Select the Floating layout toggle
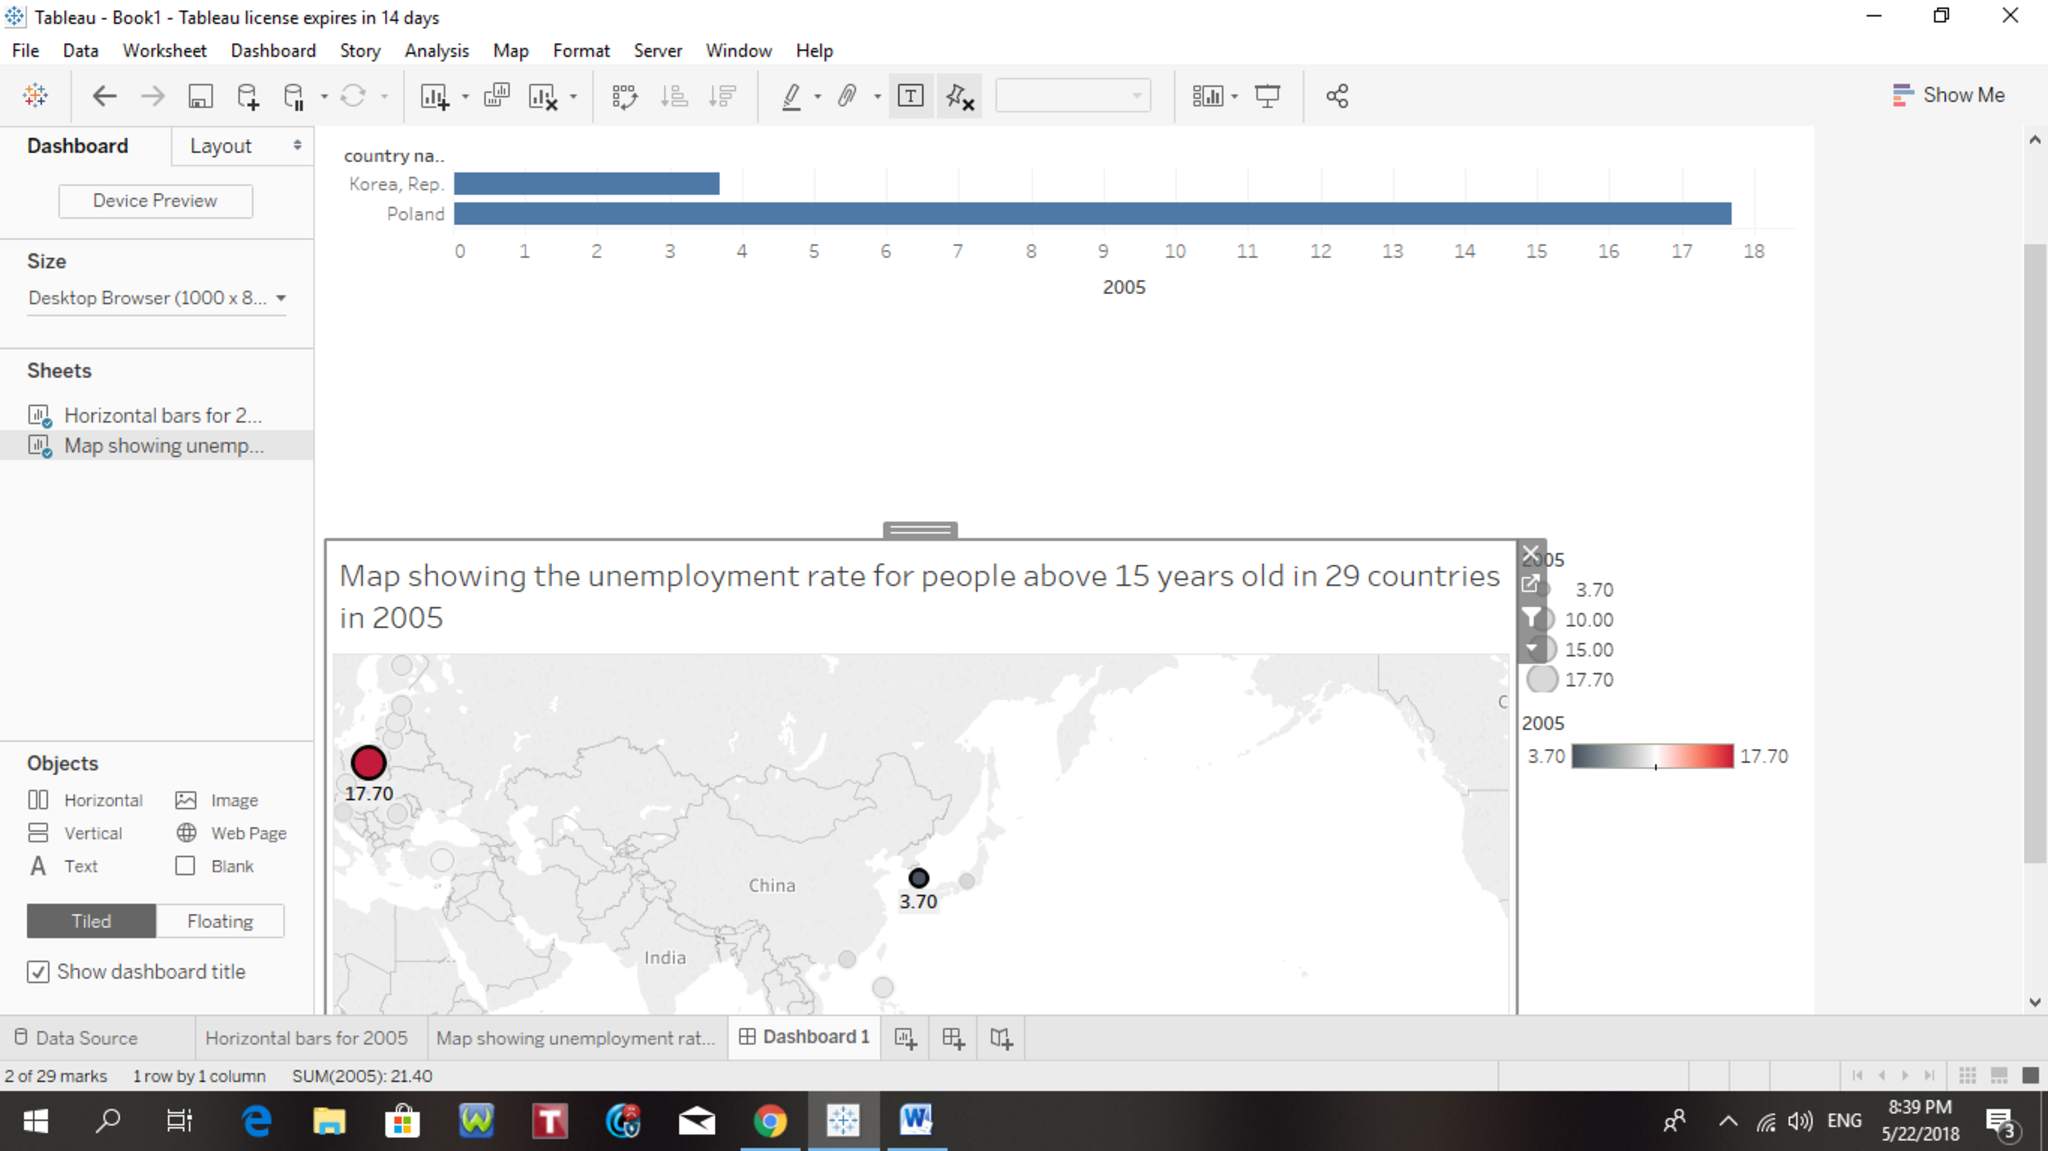The height and width of the screenshot is (1151, 2048). (220, 921)
